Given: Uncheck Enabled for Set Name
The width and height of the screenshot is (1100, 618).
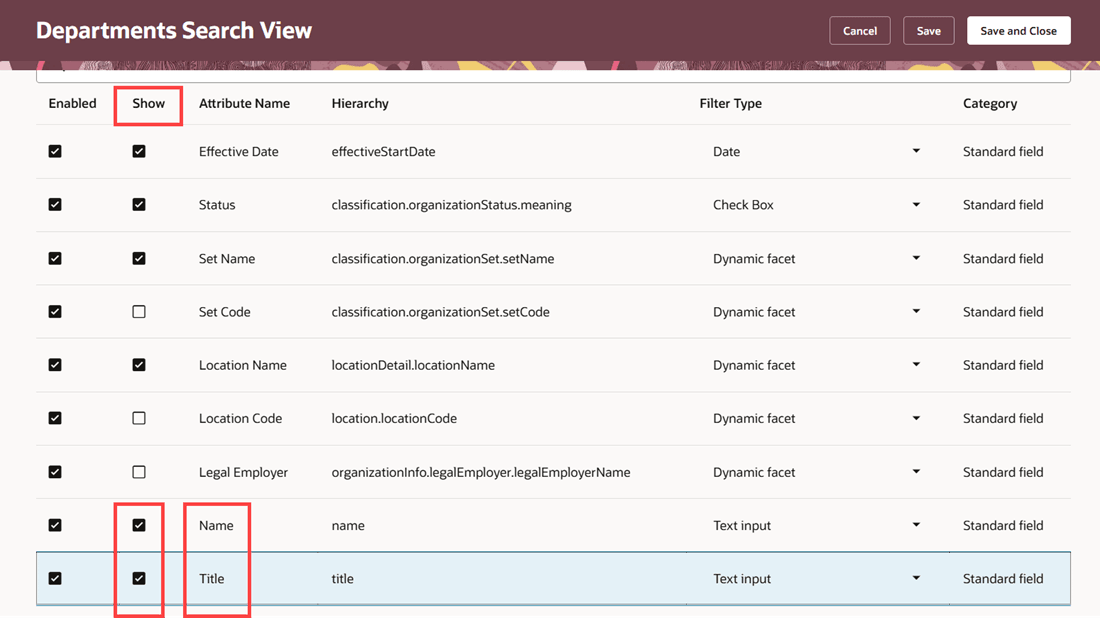Looking at the screenshot, I should click(x=55, y=258).
